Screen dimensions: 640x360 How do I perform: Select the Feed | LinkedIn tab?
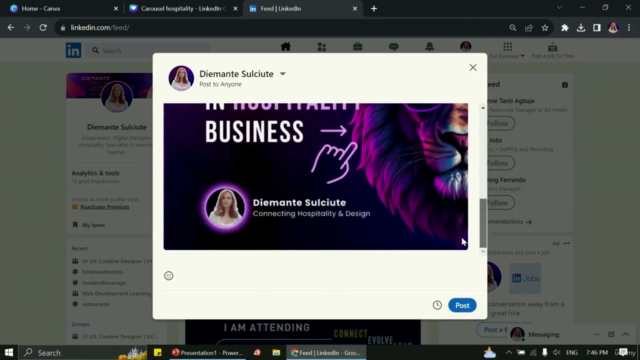[x=302, y=9]
